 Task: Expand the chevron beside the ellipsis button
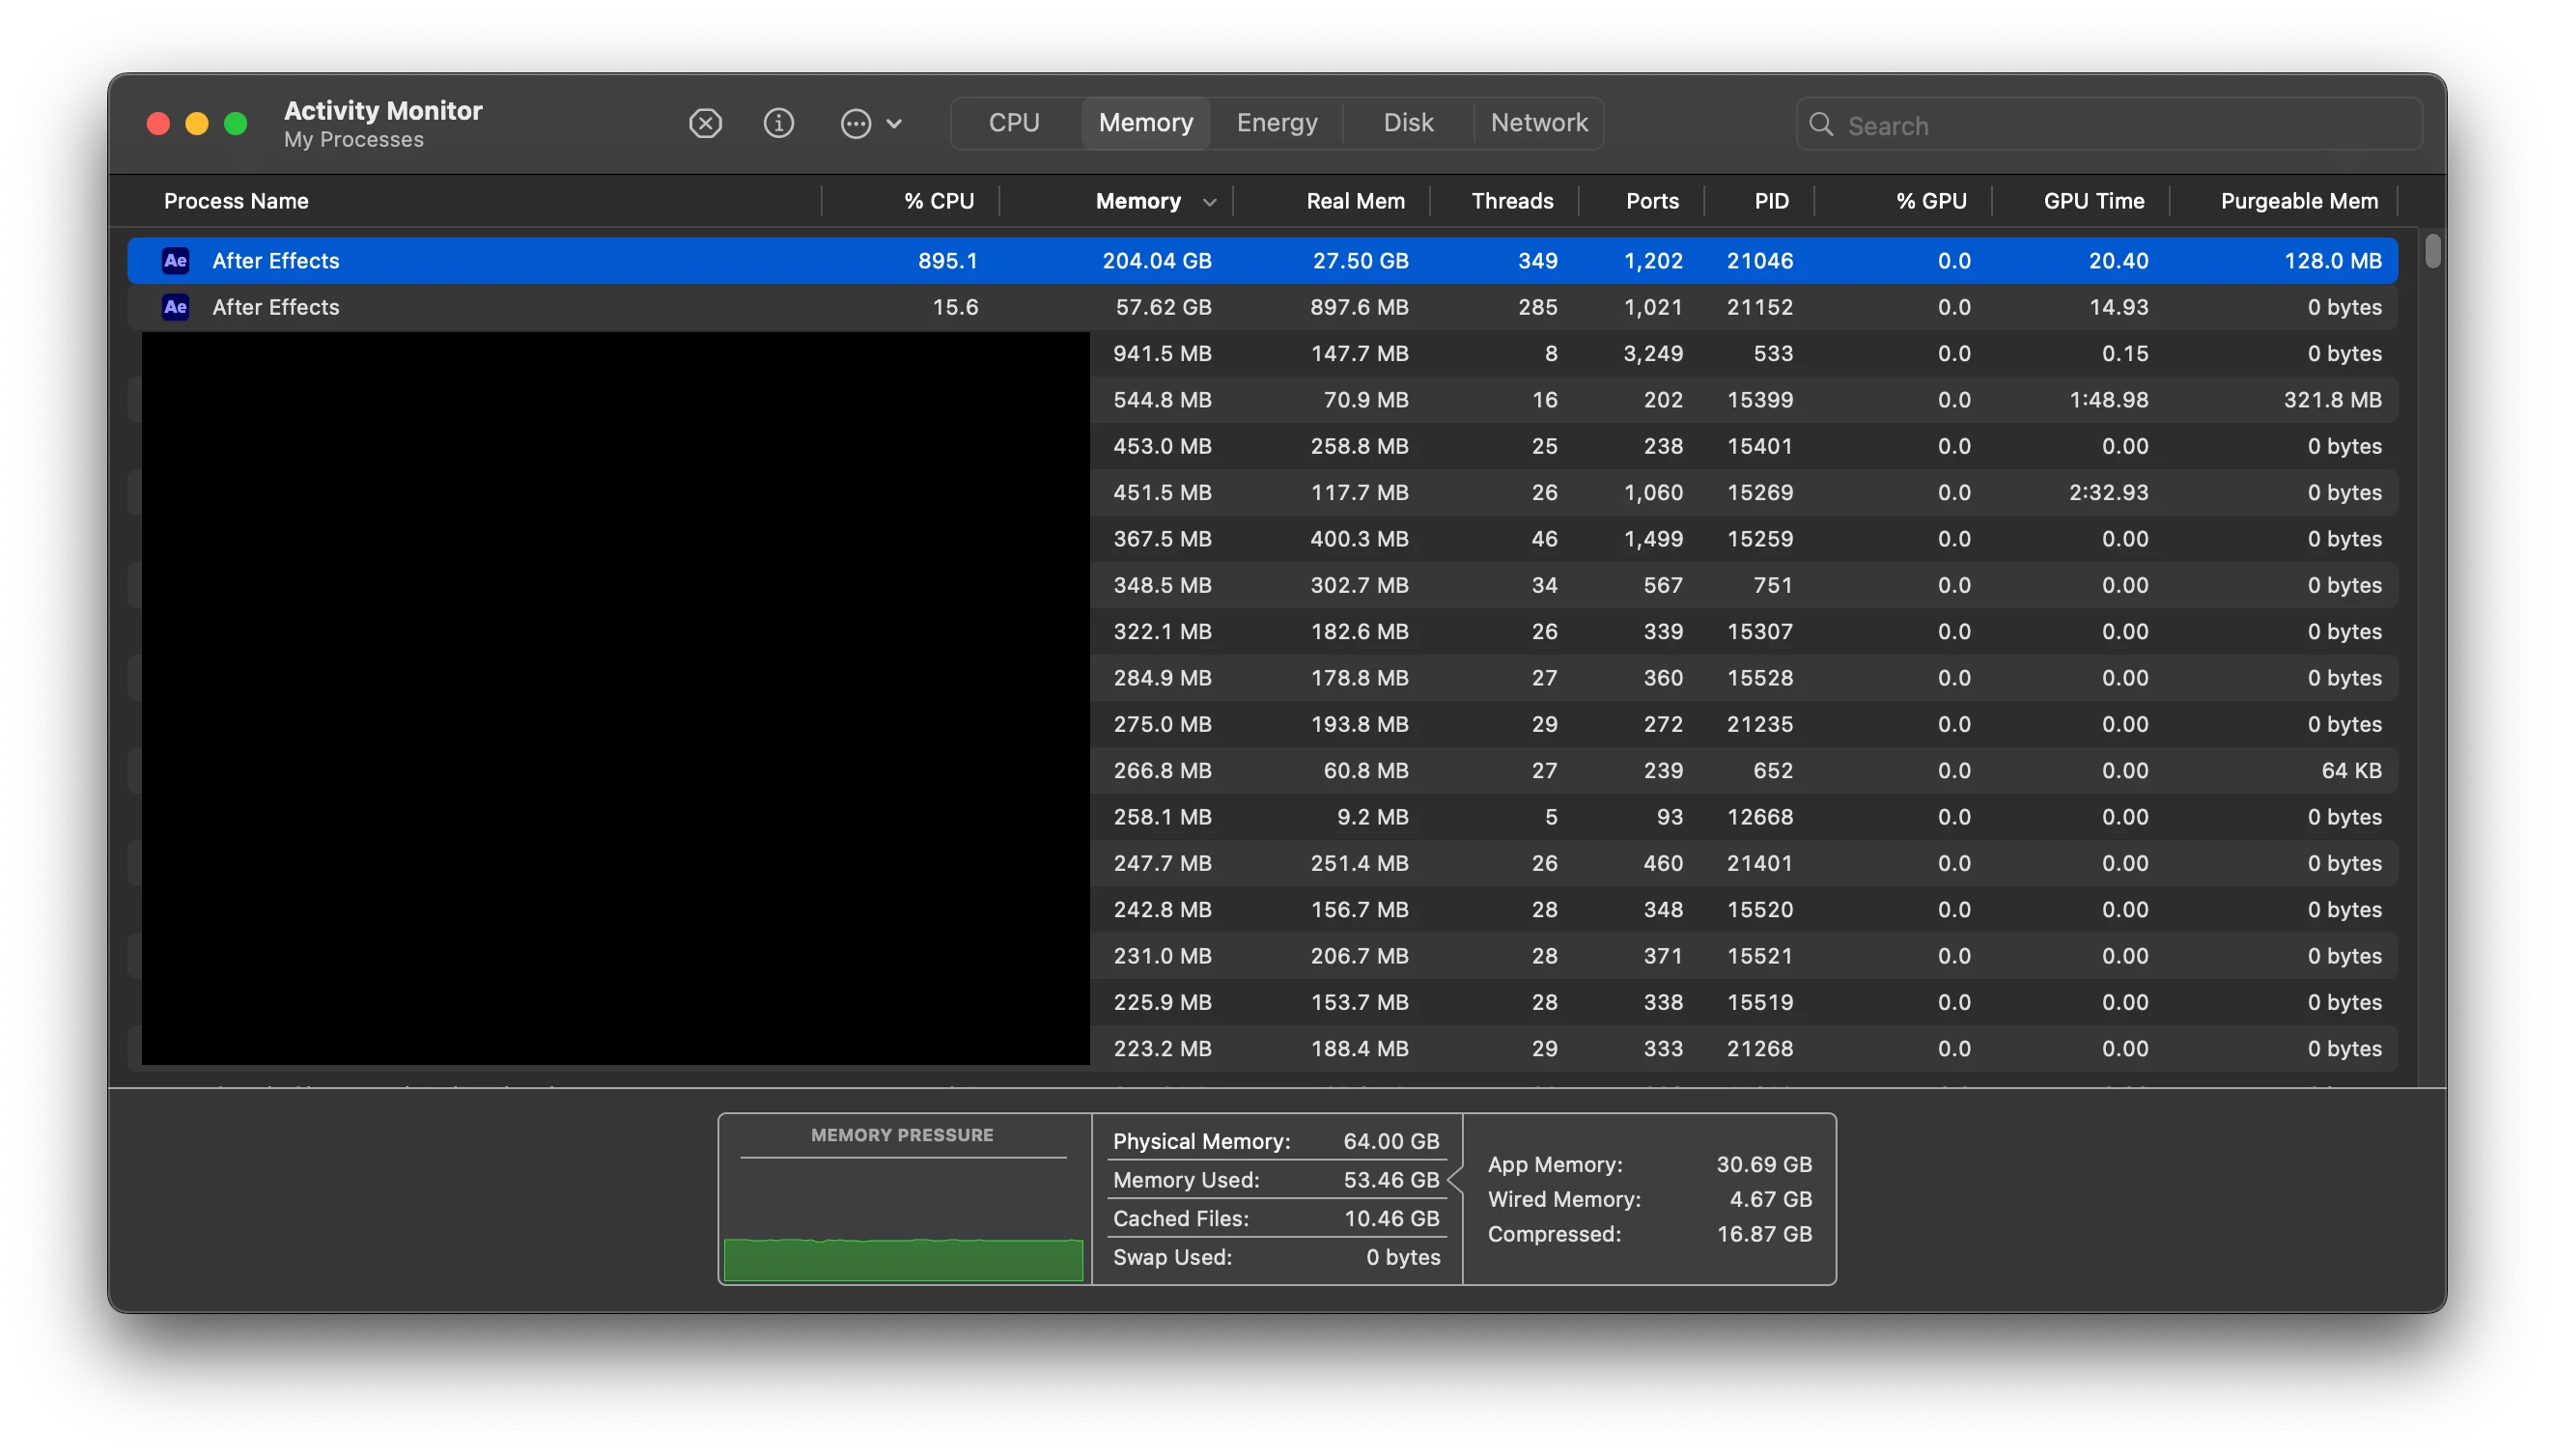[894, 124]
